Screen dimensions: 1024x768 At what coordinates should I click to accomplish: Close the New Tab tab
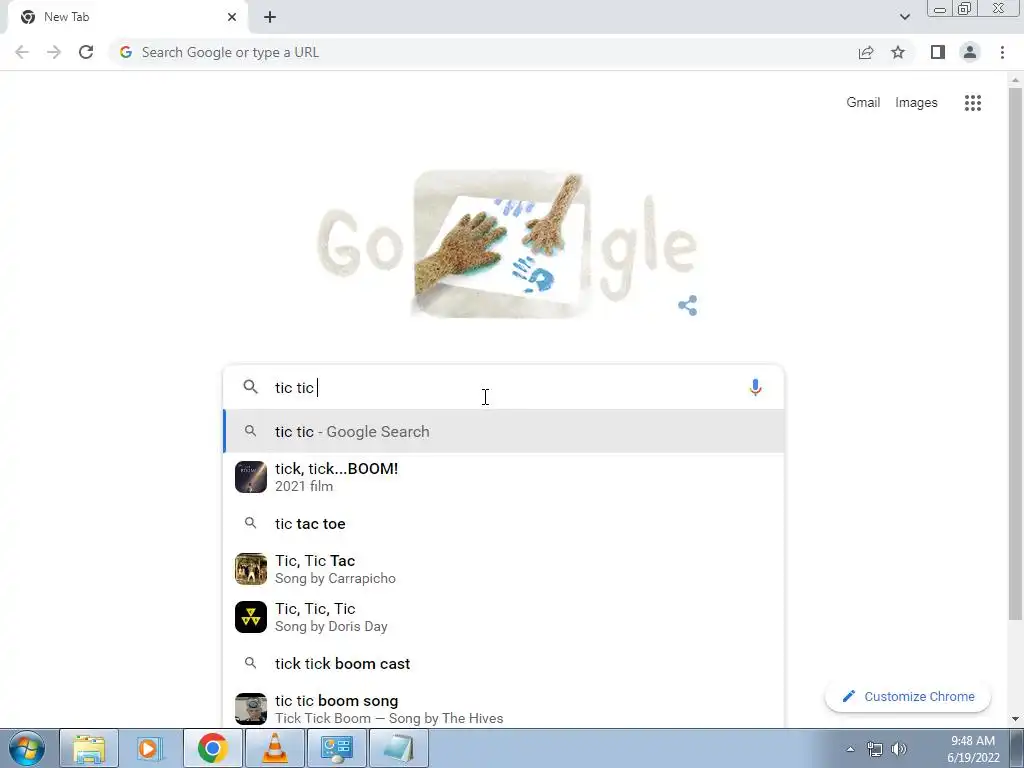pyautogui.click(x=232, y=17)
